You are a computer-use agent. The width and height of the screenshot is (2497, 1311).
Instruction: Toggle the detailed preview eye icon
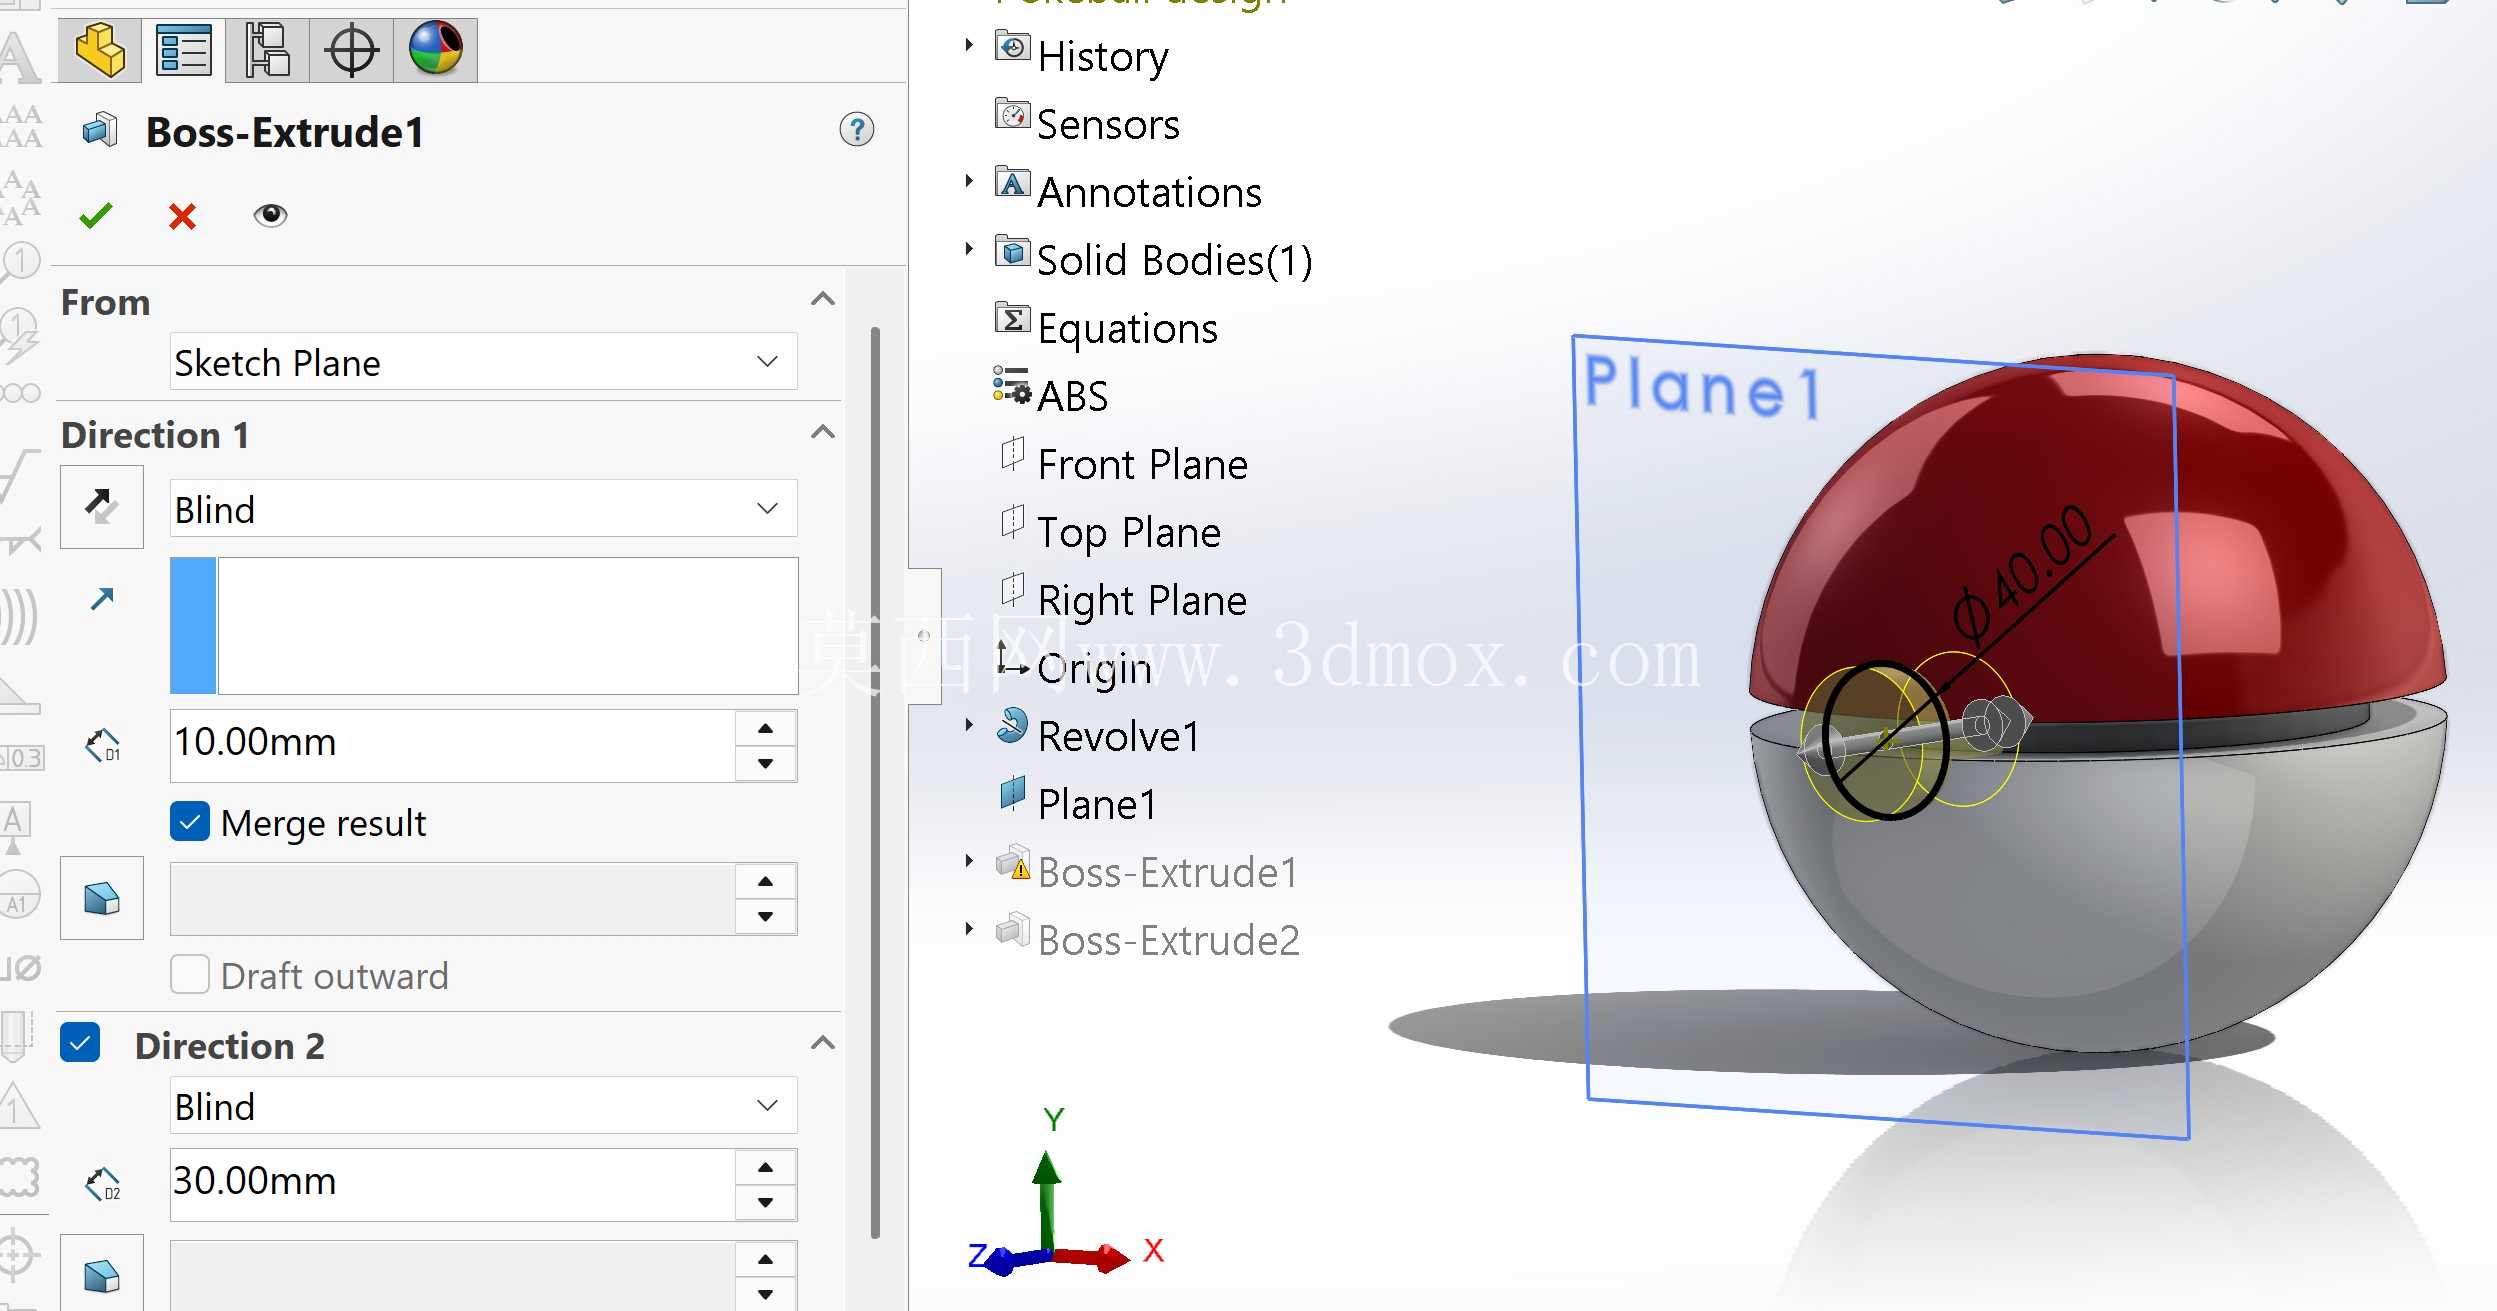(270, 215)
